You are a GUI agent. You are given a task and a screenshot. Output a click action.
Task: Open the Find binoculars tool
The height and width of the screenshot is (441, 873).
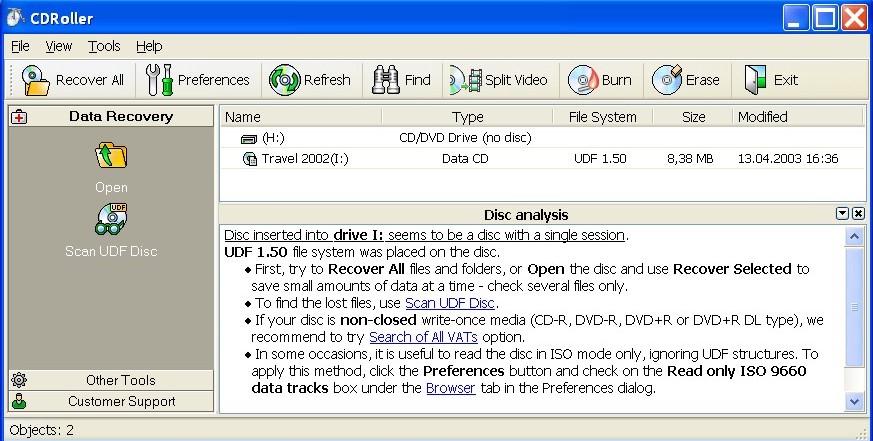(385, 80)
